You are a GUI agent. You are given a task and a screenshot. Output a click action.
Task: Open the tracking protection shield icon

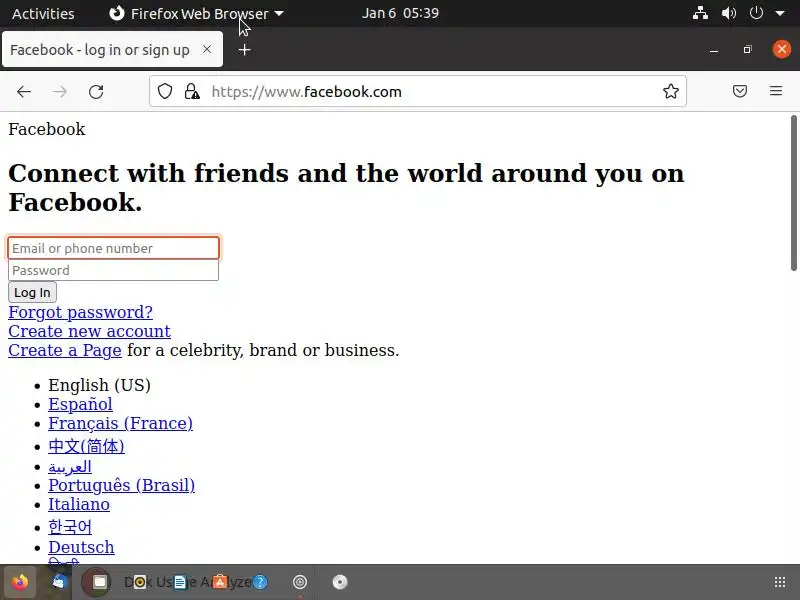click(x=165, y=92)
